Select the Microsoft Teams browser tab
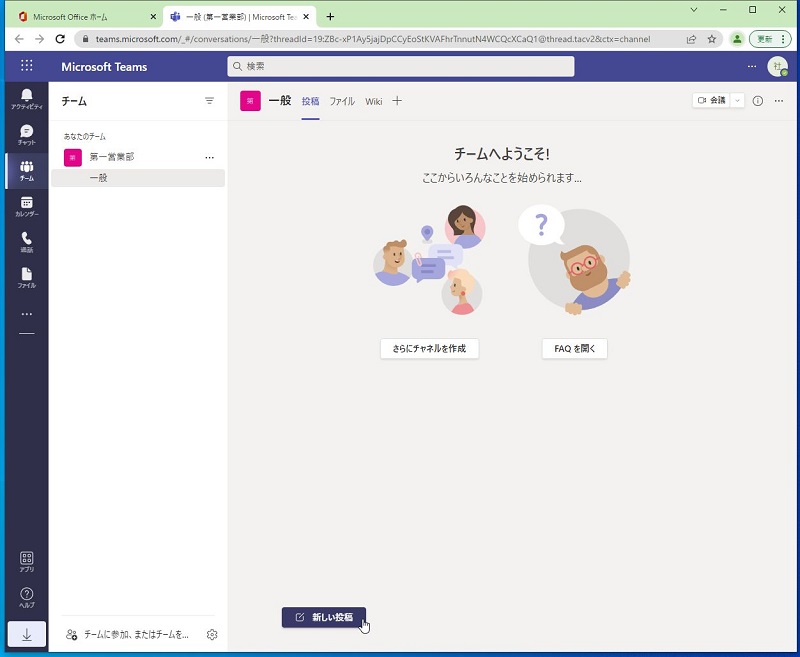 [x=240, y=17]
